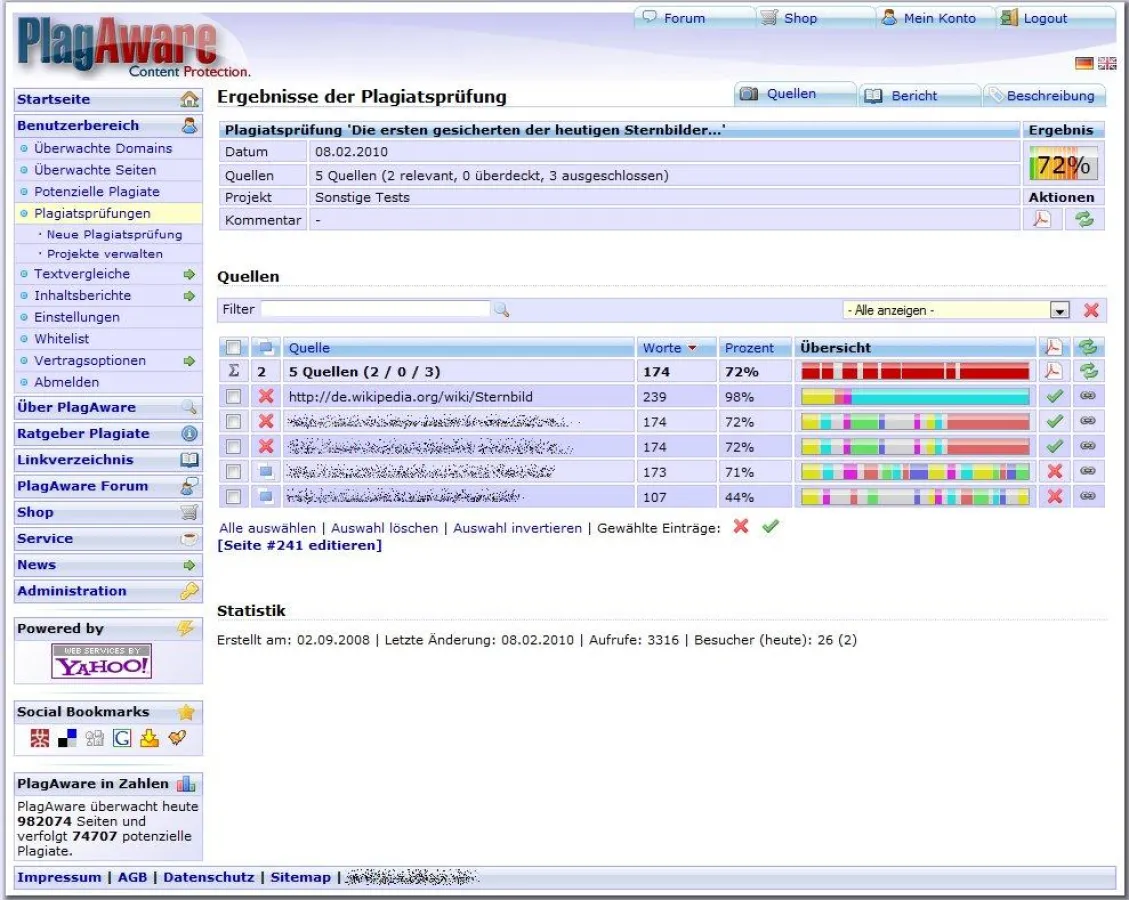
Task: Click the refresh icon in the sum row
Action: click(1088, 371)
